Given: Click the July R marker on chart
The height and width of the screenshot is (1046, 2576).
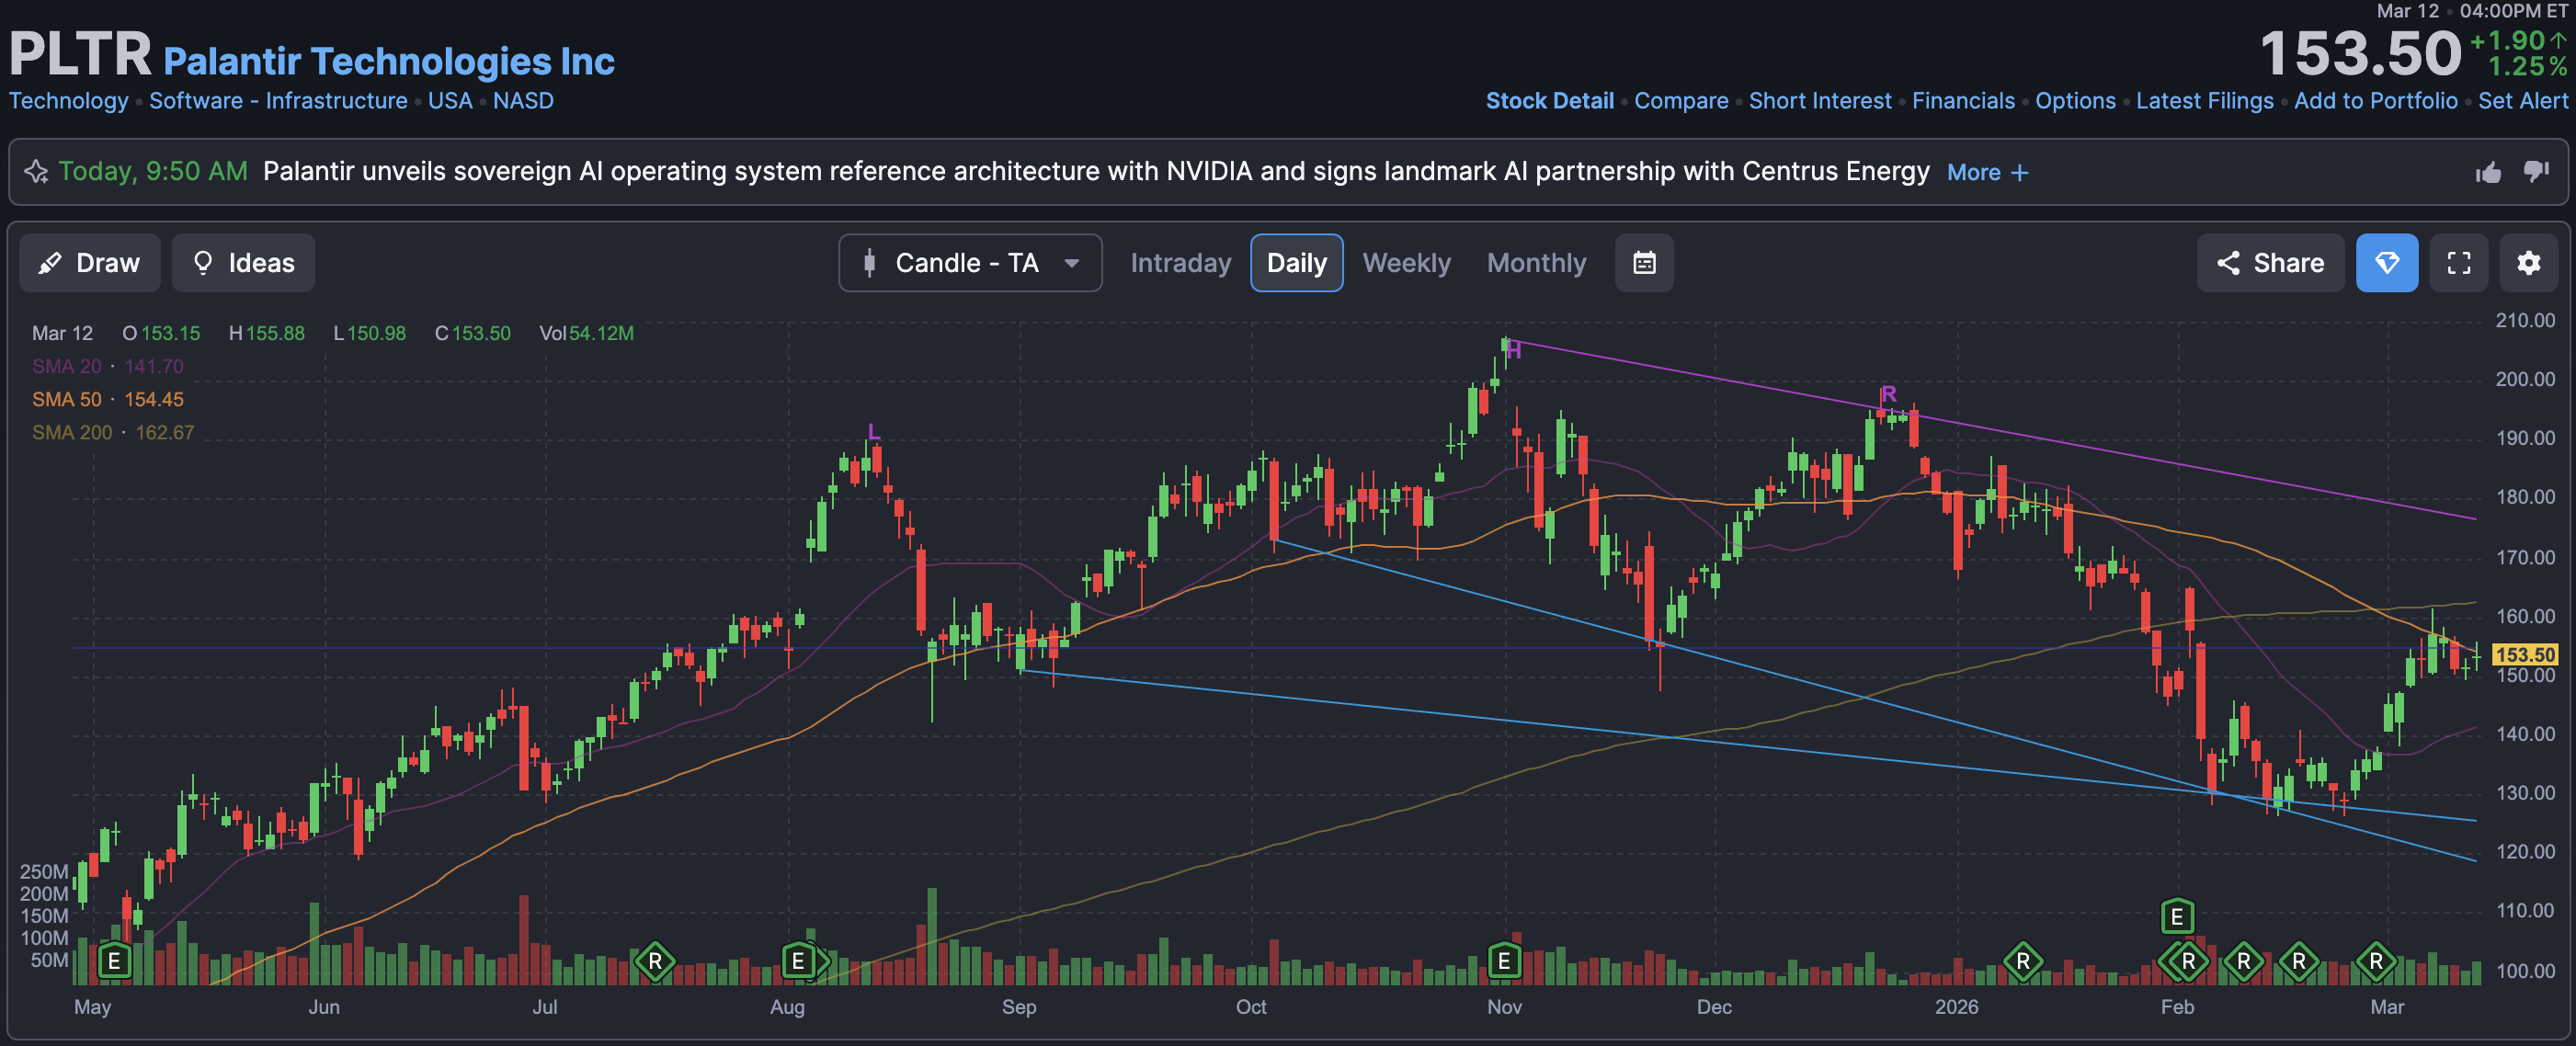Looking at the screenshot, I should coord(655,961).
